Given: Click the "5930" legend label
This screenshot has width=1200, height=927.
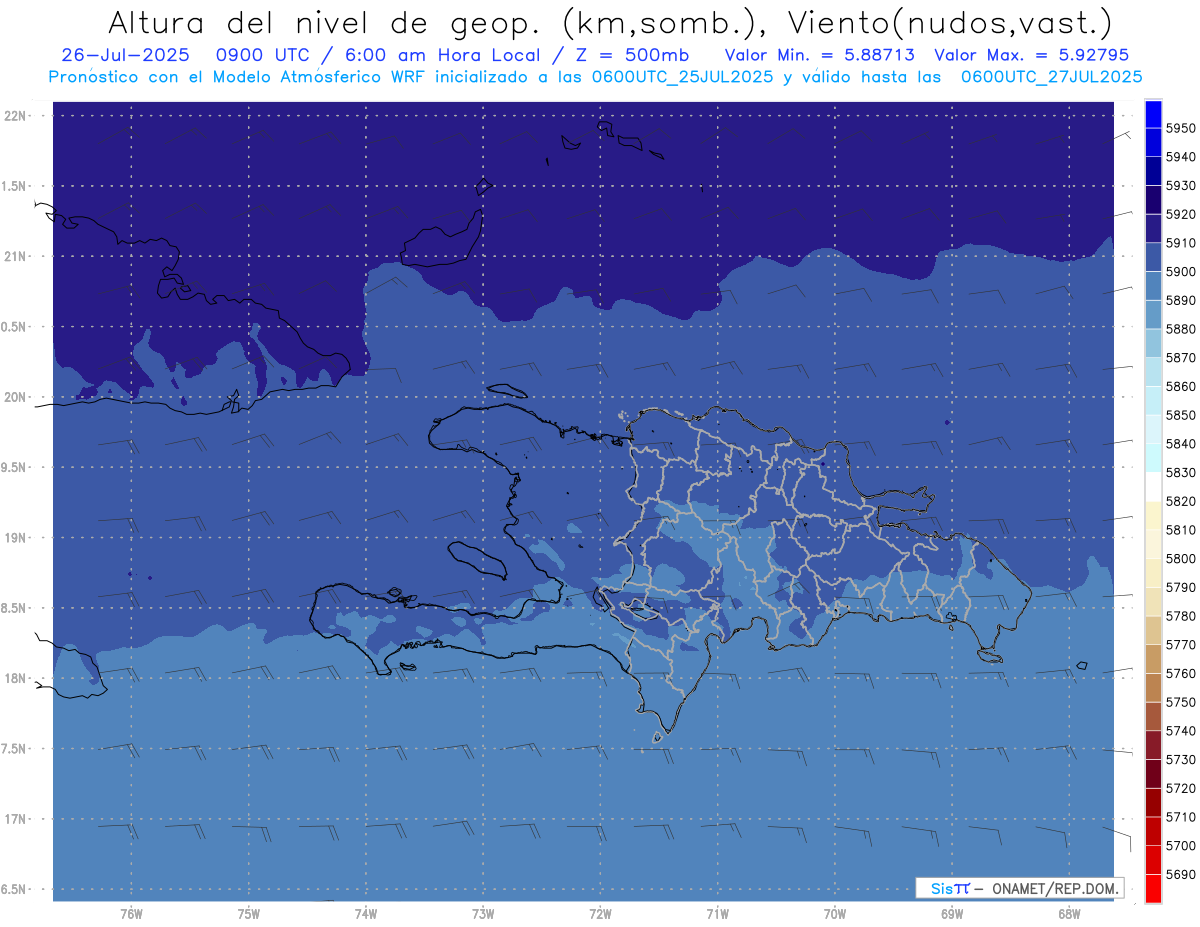Looking at the screenshot, I should coord(1180,186).
